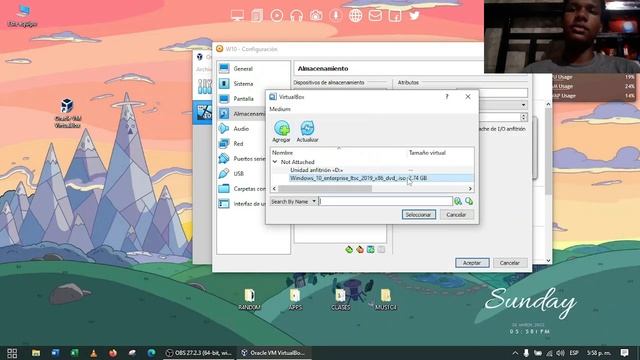
Task: Open the Windows Start button
Action: (x=12, y=353)
